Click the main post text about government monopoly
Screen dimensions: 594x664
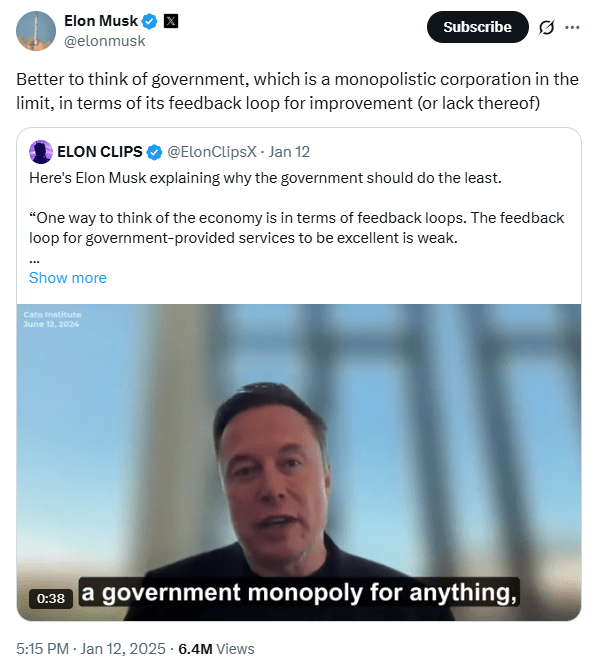point(297,91)
